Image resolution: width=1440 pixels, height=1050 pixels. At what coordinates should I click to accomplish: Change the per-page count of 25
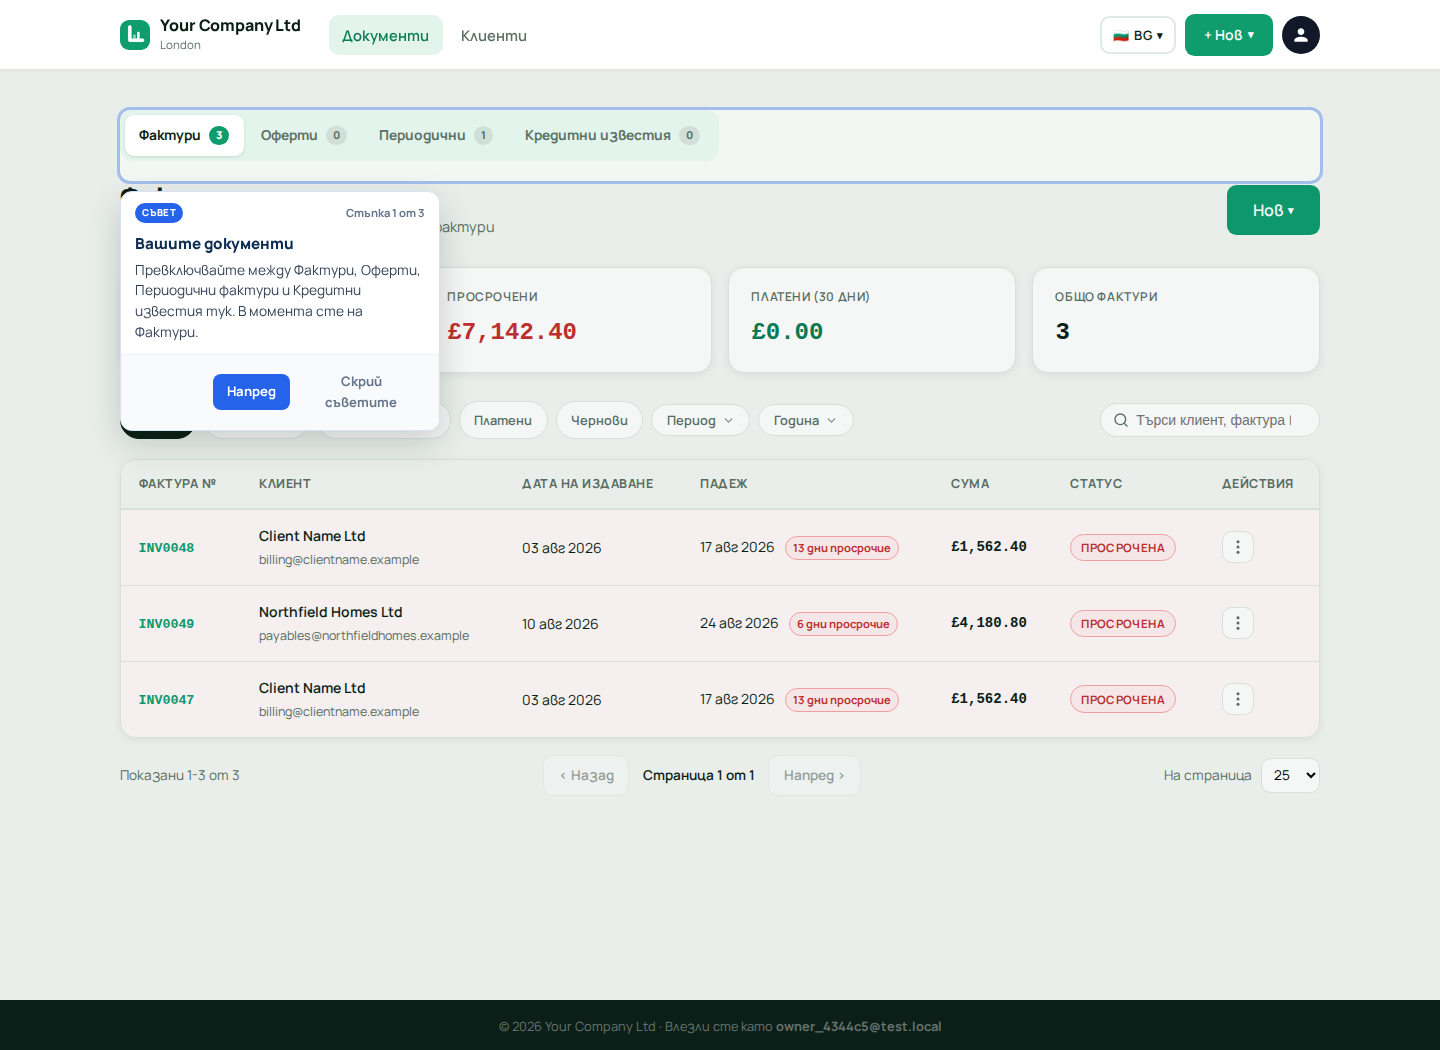1290,775
